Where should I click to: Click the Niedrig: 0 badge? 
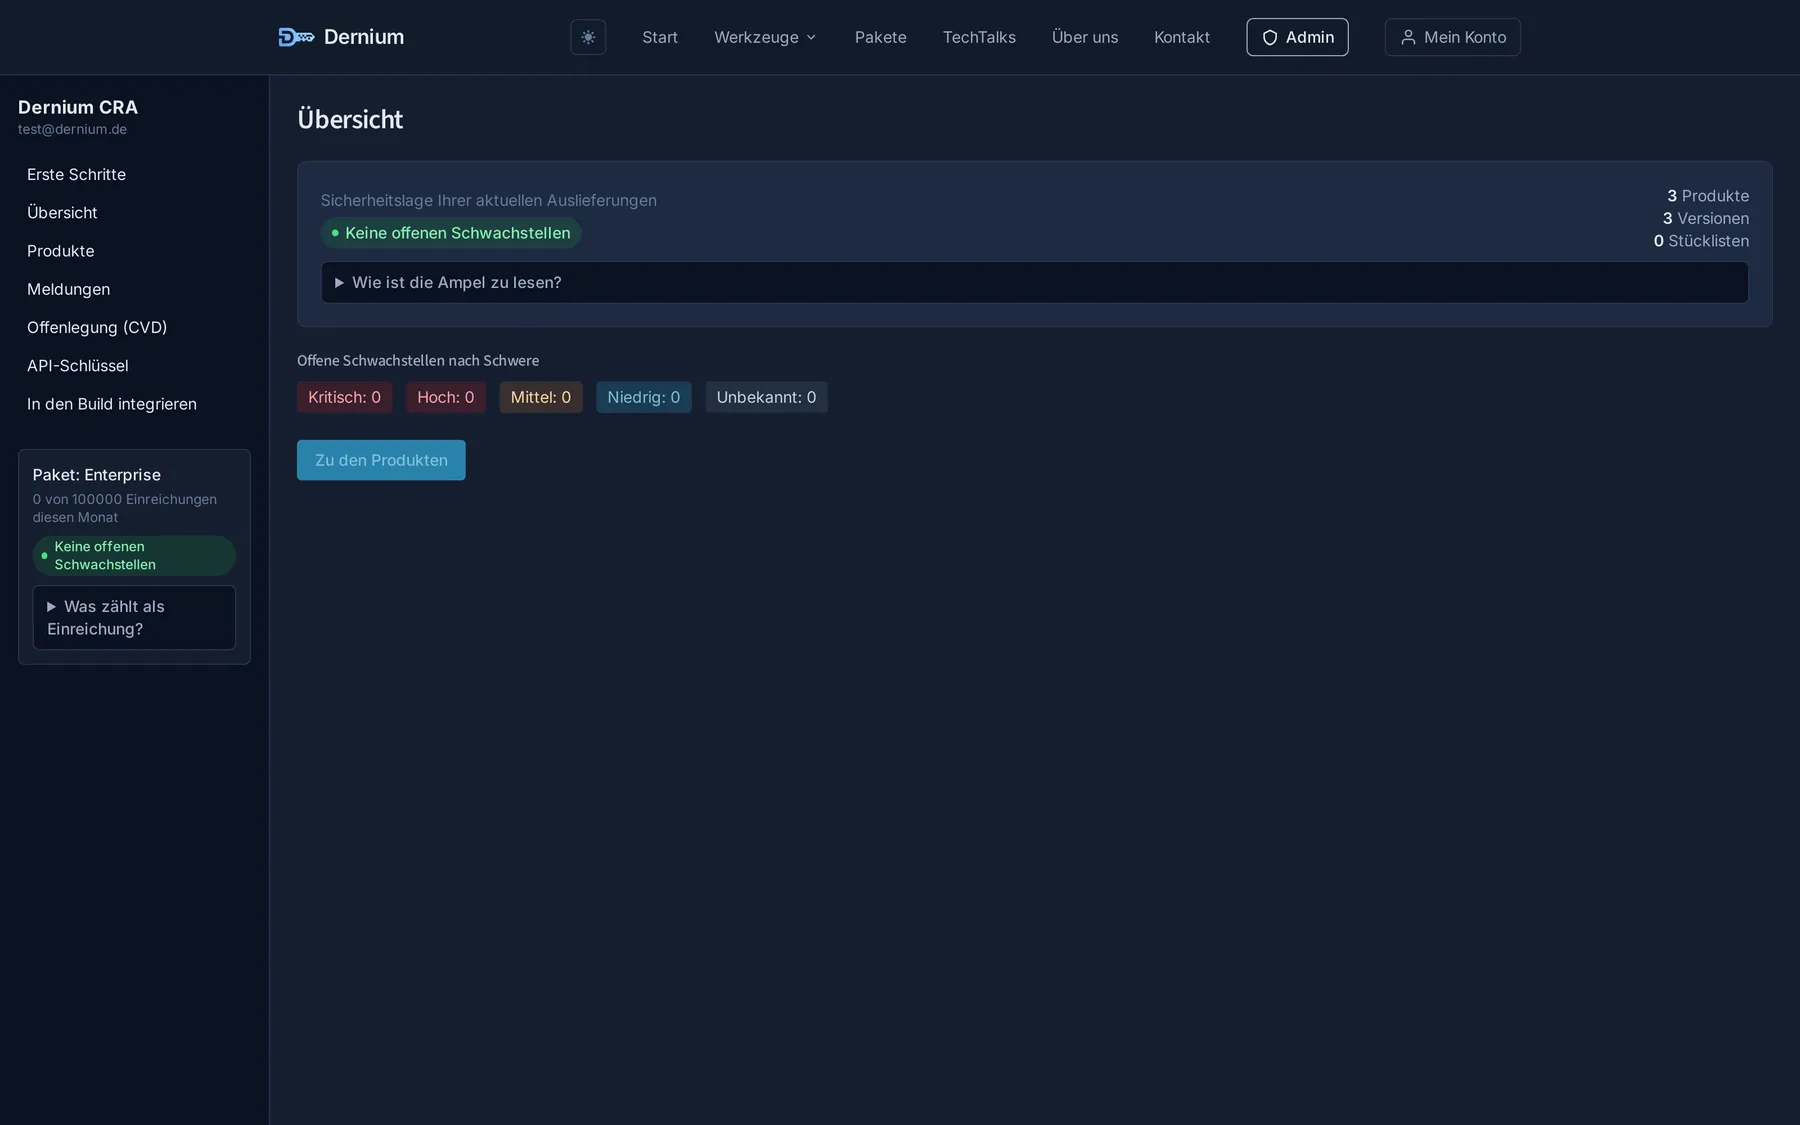644,397
